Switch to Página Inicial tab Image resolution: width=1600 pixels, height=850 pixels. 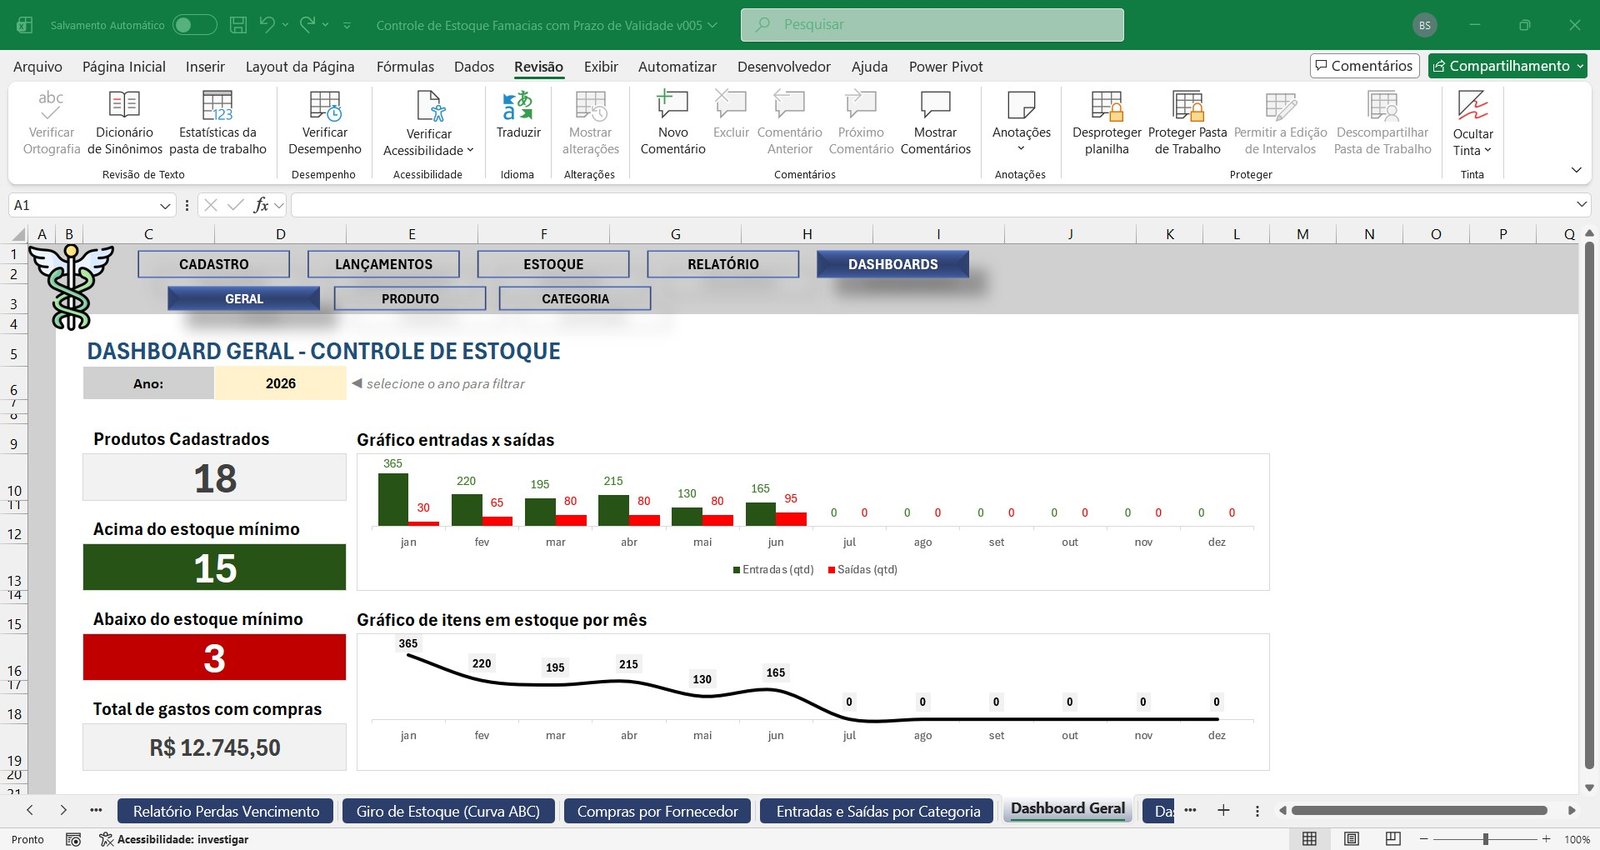coord(124,66)
